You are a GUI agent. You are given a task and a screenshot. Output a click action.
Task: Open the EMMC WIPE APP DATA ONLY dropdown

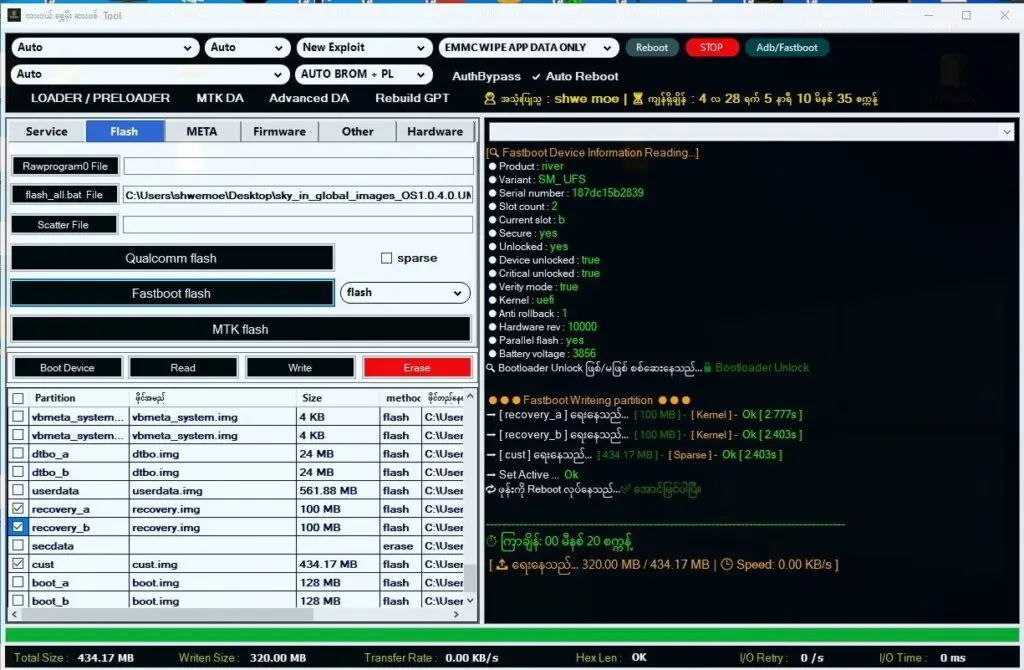click(527, 47)
